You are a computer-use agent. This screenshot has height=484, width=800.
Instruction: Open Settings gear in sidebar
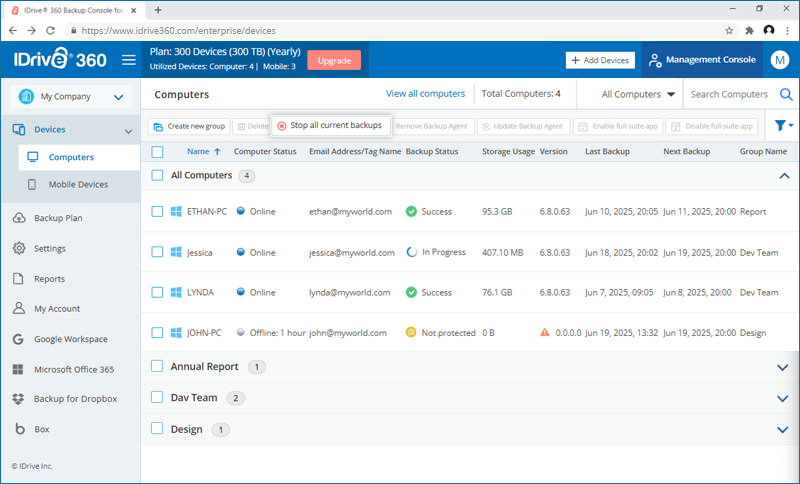pyautogui.click(x=49, y=248)
